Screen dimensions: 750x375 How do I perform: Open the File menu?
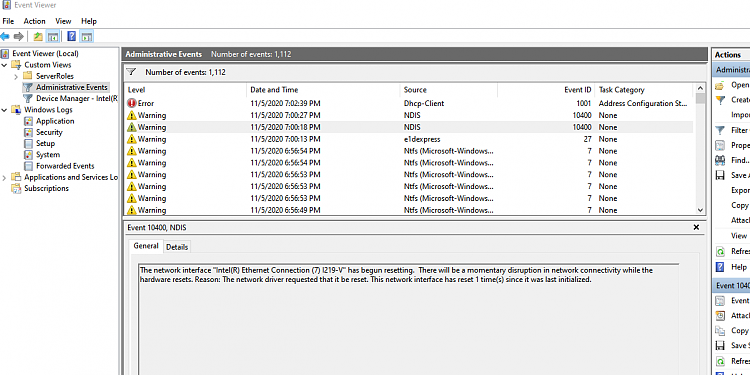click(8, 21)
